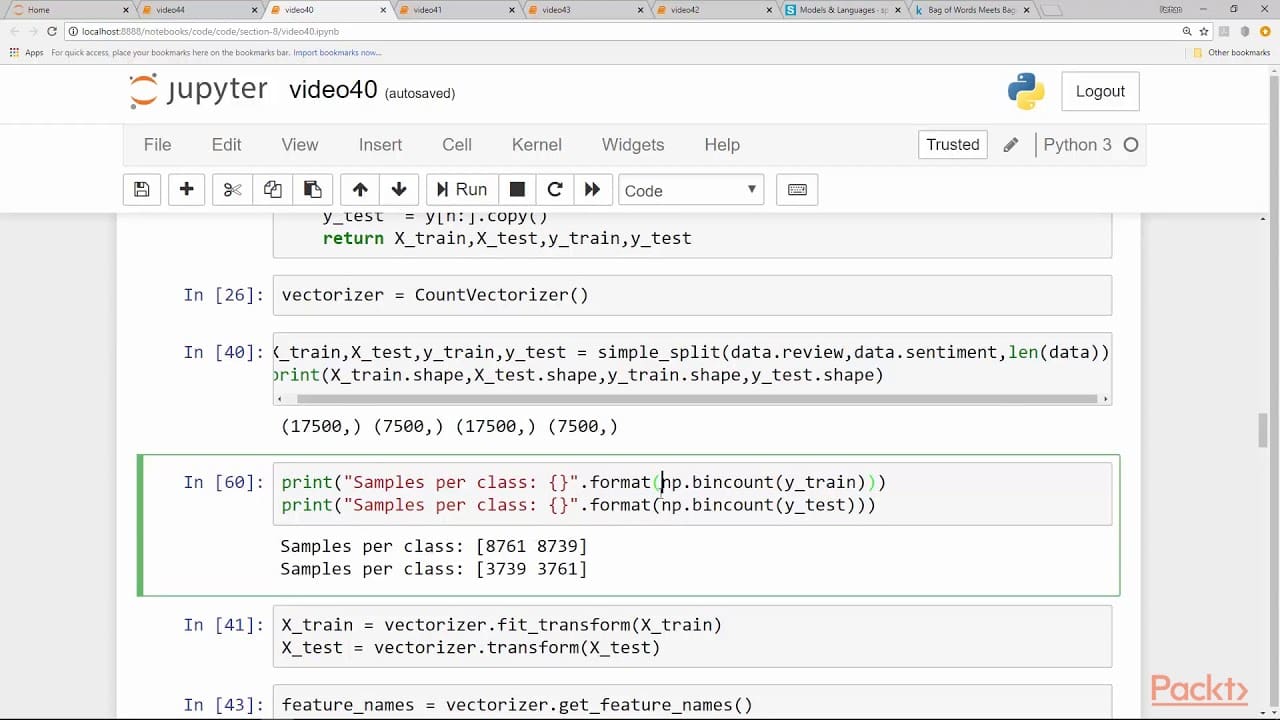Image resolution: width=1280 pixels, height=720 pixels.
Task: Open the command palette keyboard icon
Action: 797,190
